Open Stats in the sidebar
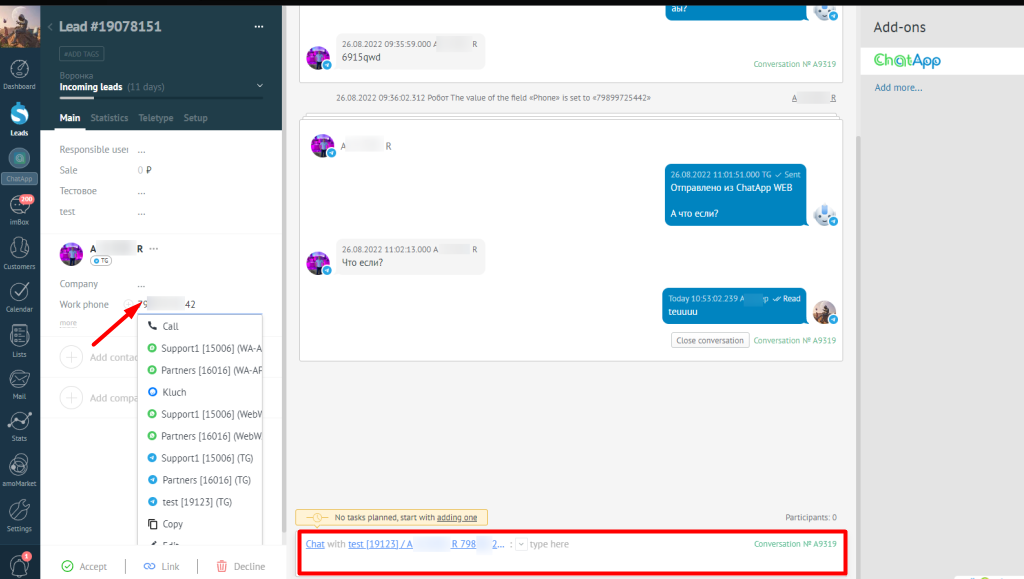Screen dimensions: 1024x579 coord(19,424)
